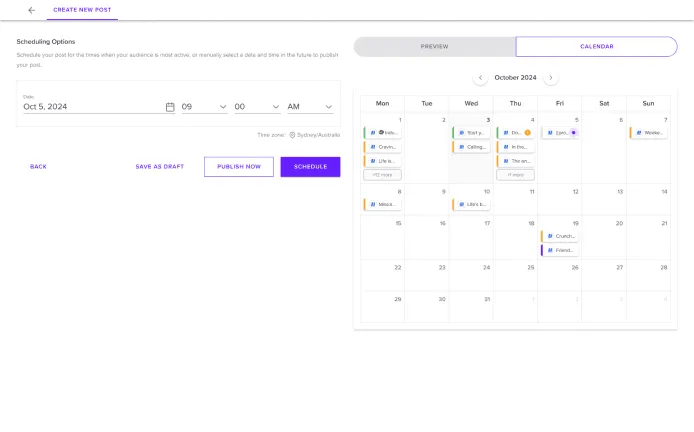Open the "Weeke..." post on Oct 7
Viewport: 694px width, 432px height.
[x=648, y=132]
